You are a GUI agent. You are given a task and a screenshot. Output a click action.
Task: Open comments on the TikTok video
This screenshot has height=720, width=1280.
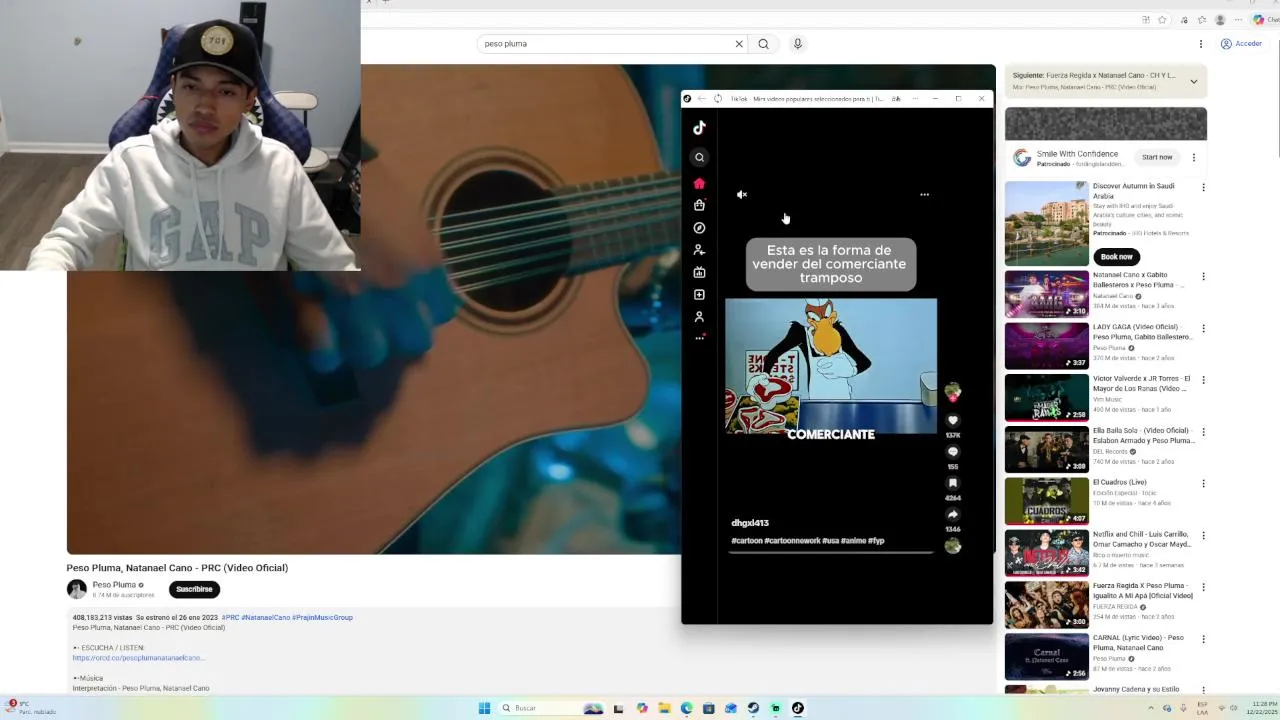coord(953,452)
